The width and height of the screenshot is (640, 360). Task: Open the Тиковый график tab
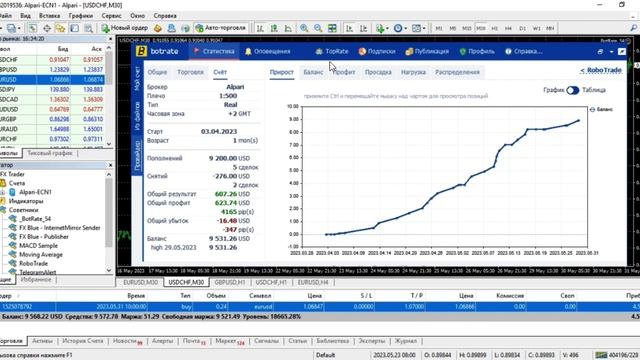click(x=50, y=153)
